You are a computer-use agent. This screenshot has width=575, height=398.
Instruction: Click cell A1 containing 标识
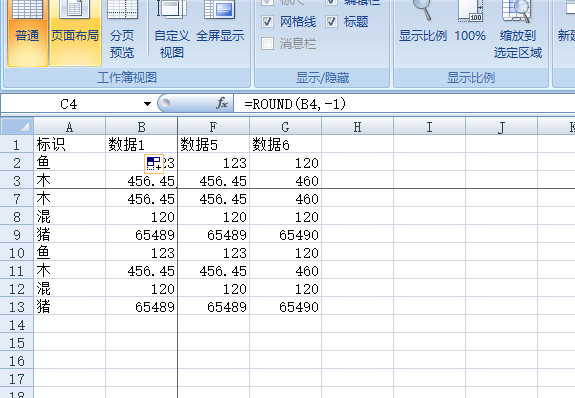69,144
